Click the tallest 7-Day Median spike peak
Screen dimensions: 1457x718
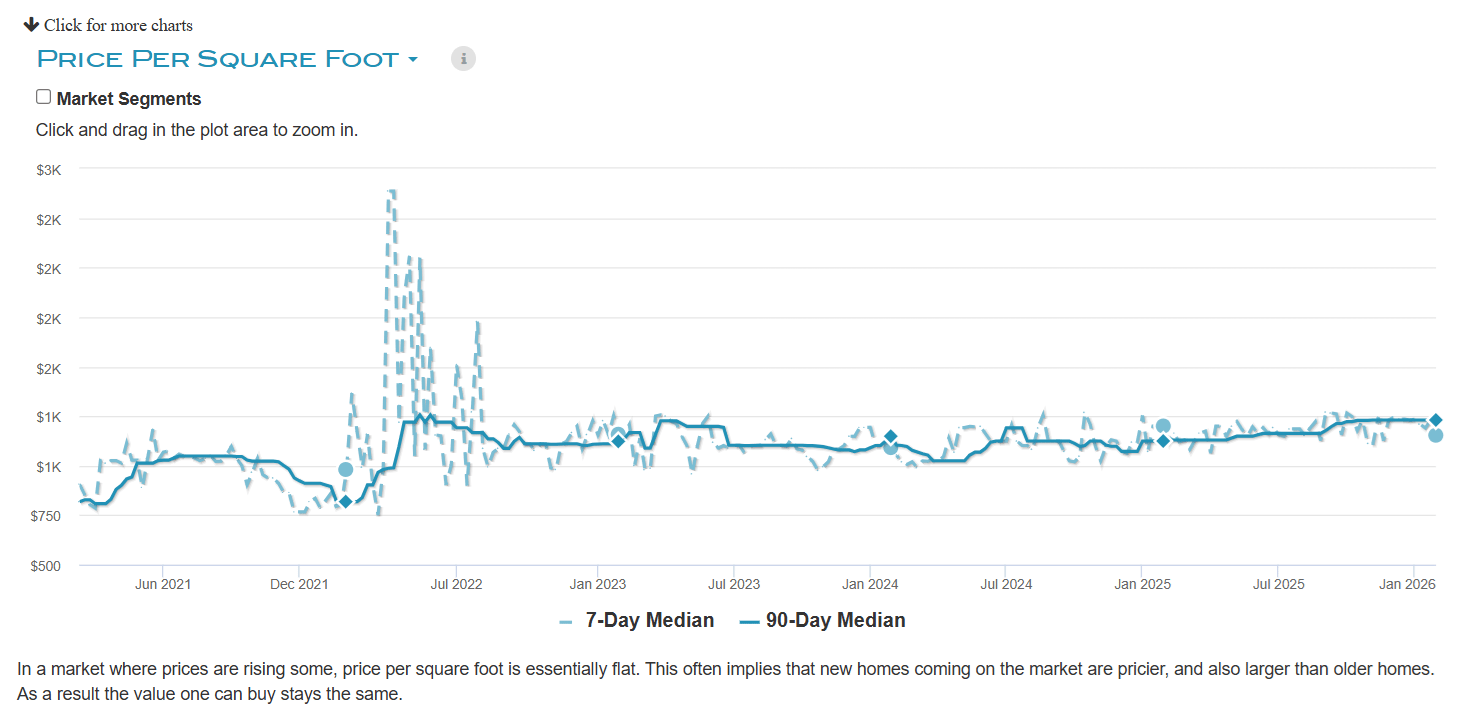click(x=392, y=190)
